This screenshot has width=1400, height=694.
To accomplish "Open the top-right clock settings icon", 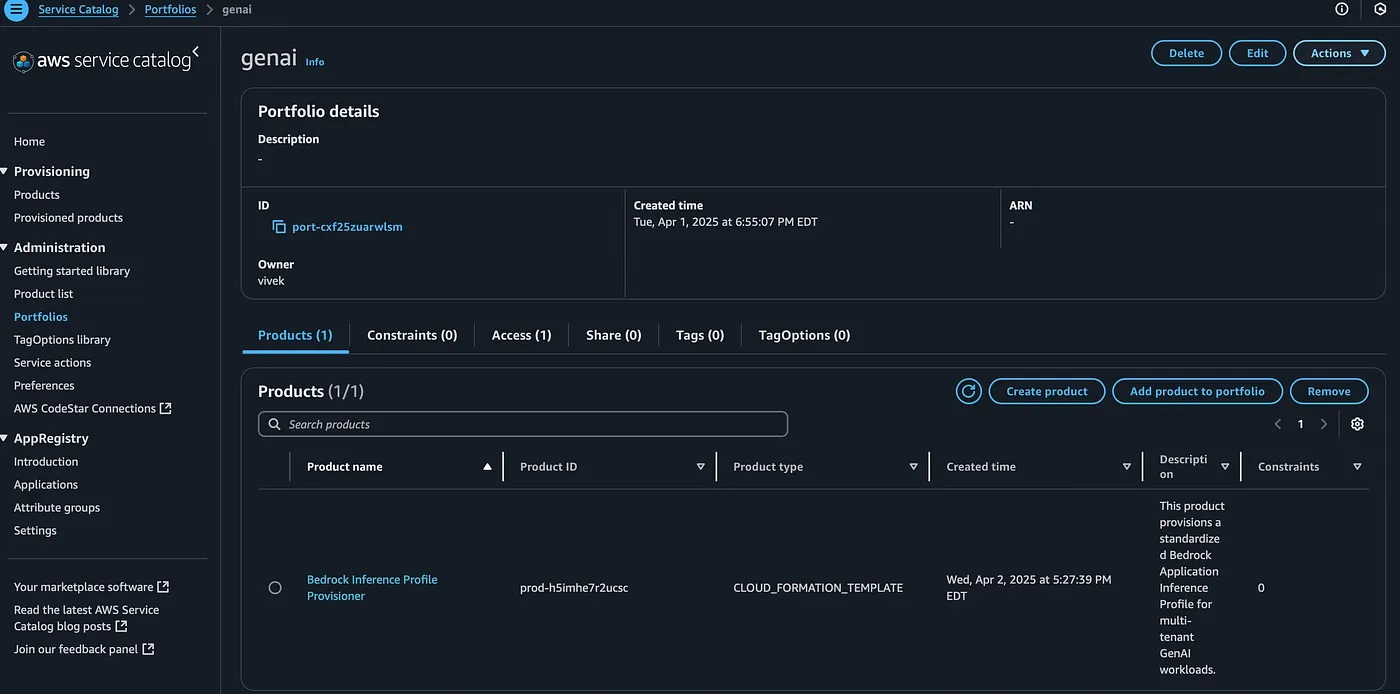I will click(1380, 9).
